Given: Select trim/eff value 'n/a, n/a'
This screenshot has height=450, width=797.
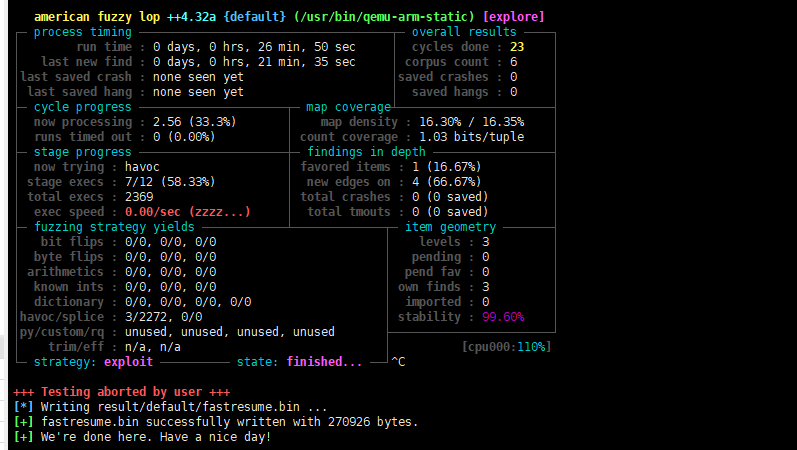Looking at the screenshot, I should (x=152, y=347).
